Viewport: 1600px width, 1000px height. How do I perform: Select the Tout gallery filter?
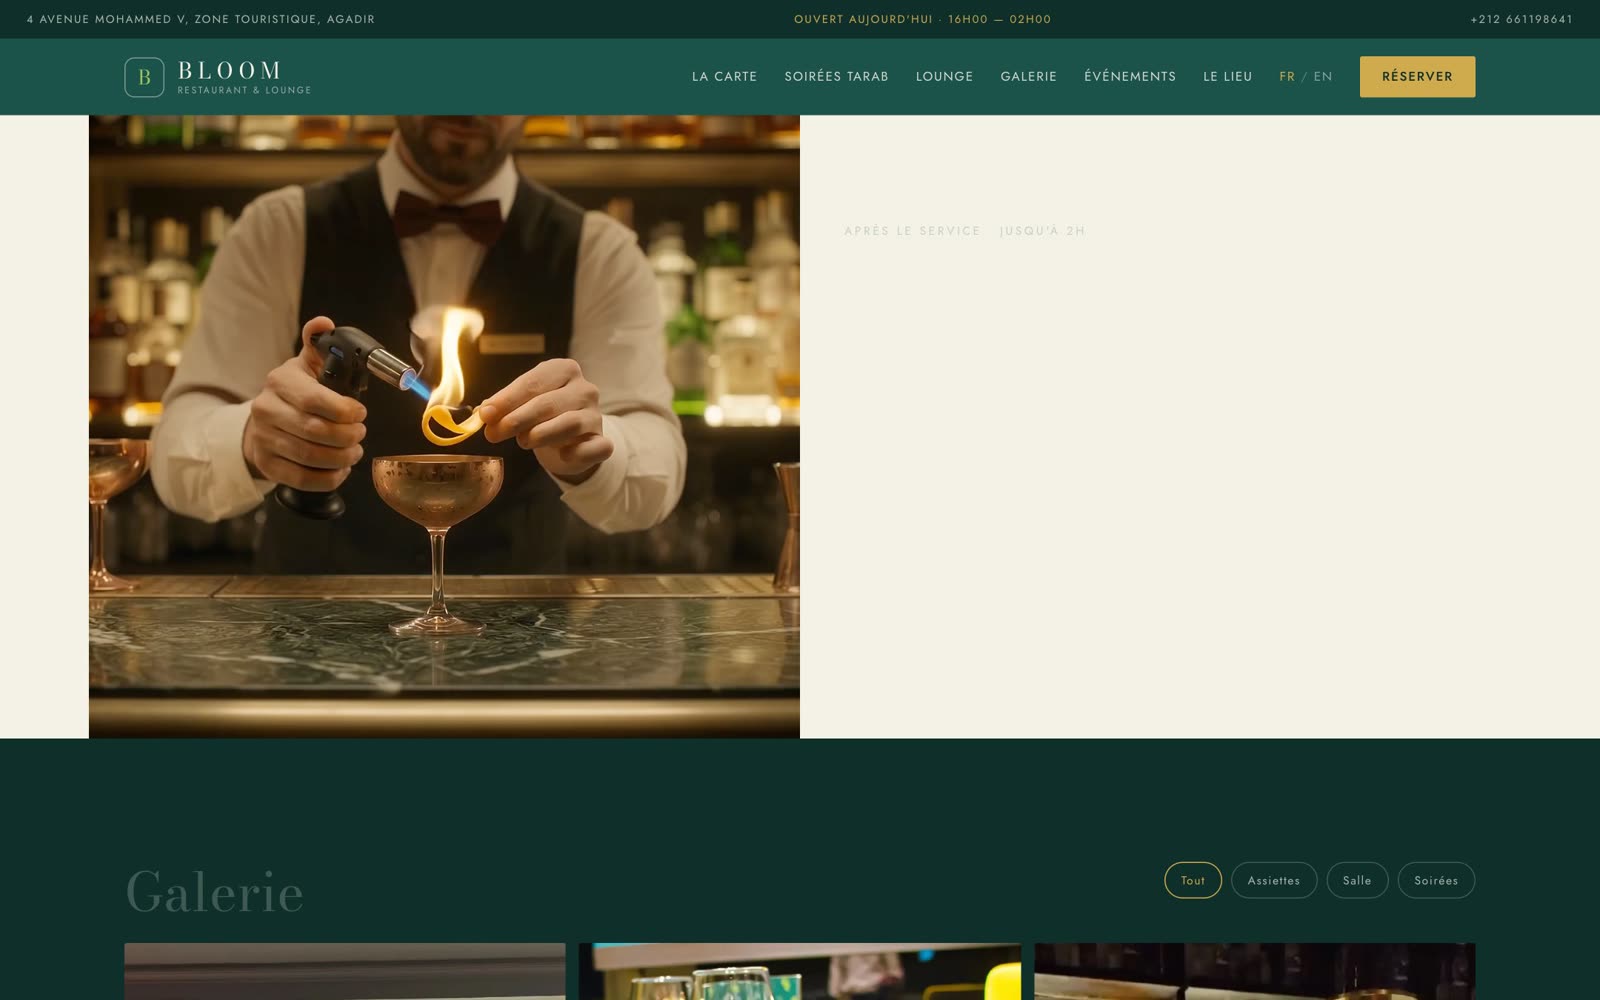pos(1193,880)
